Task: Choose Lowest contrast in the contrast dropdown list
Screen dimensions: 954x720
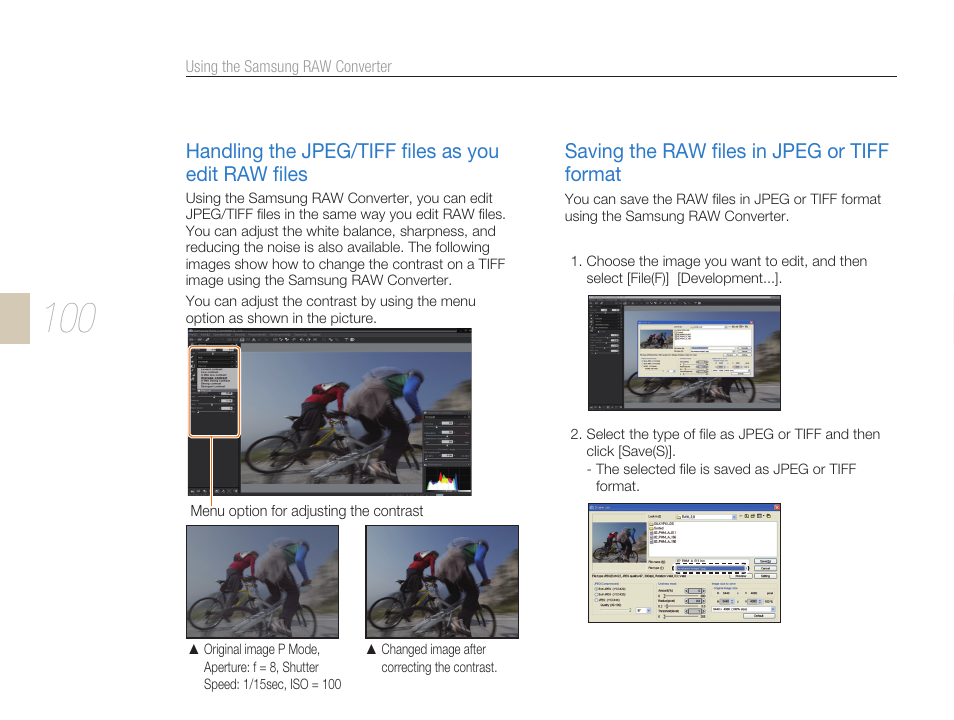Action: [211, 369]
